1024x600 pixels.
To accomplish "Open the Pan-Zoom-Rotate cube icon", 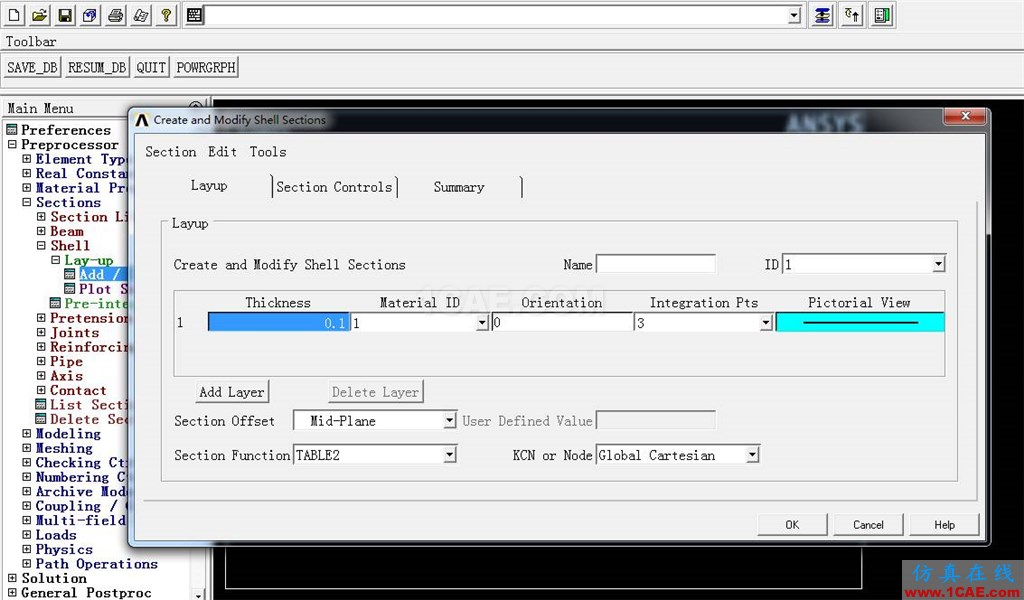I will 90,14.
